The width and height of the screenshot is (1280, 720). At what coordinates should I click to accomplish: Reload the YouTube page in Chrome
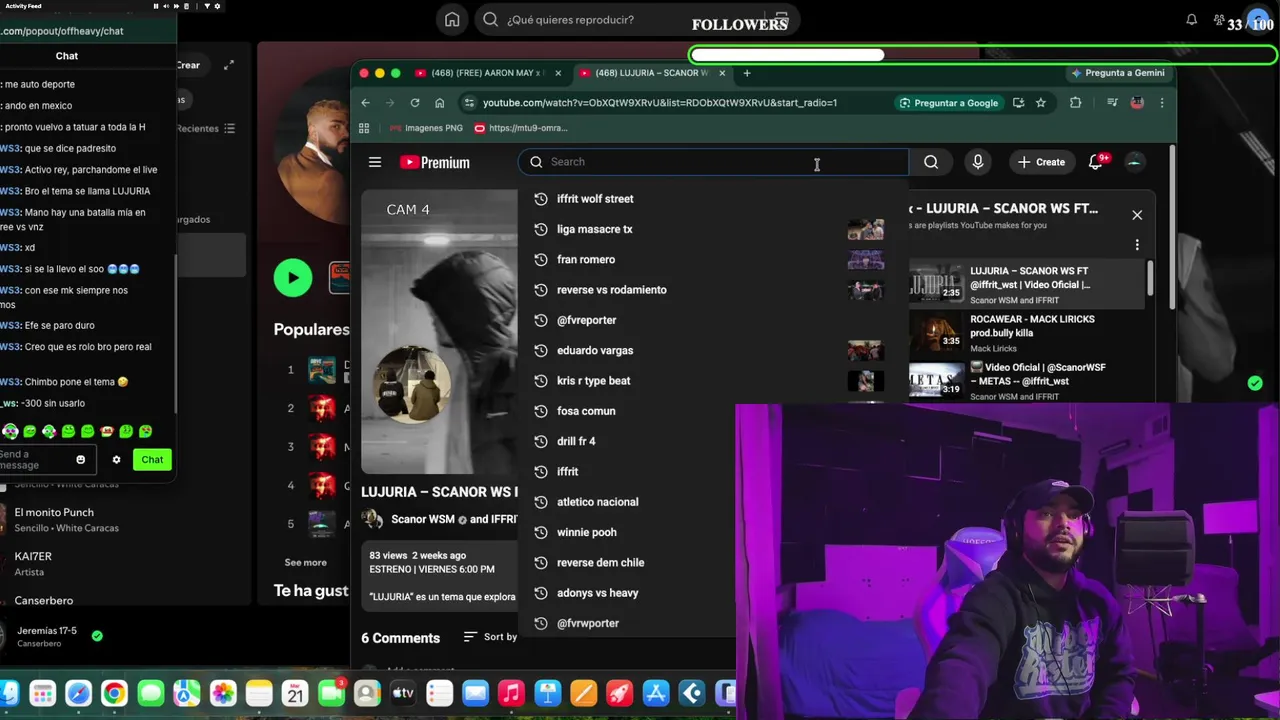click(x=414, y=103)
